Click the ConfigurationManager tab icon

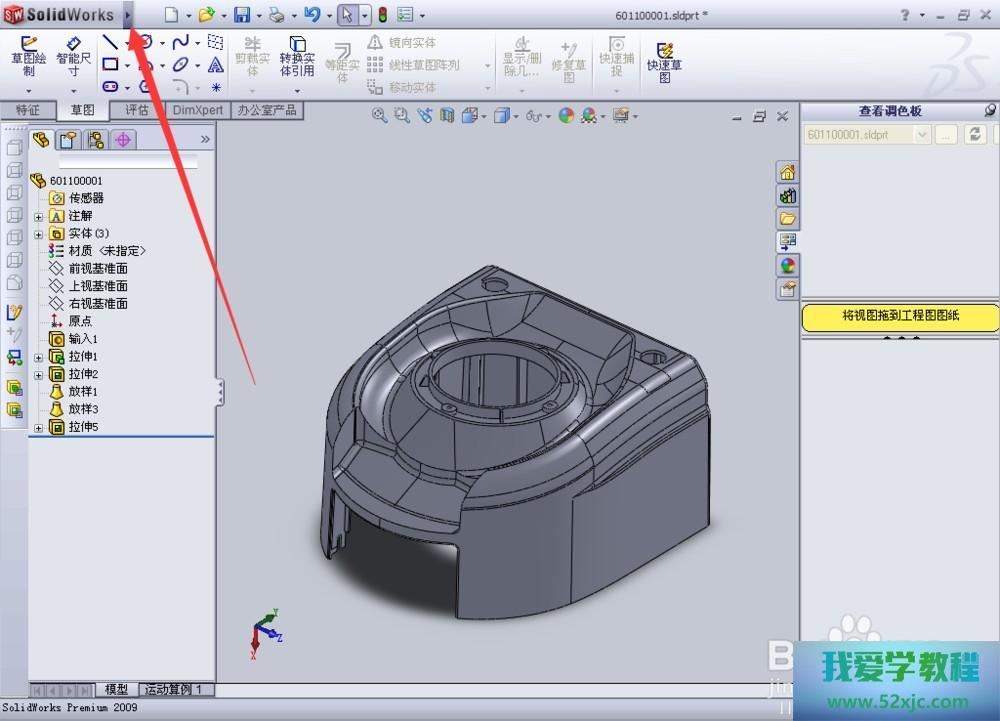coord(96,140)
